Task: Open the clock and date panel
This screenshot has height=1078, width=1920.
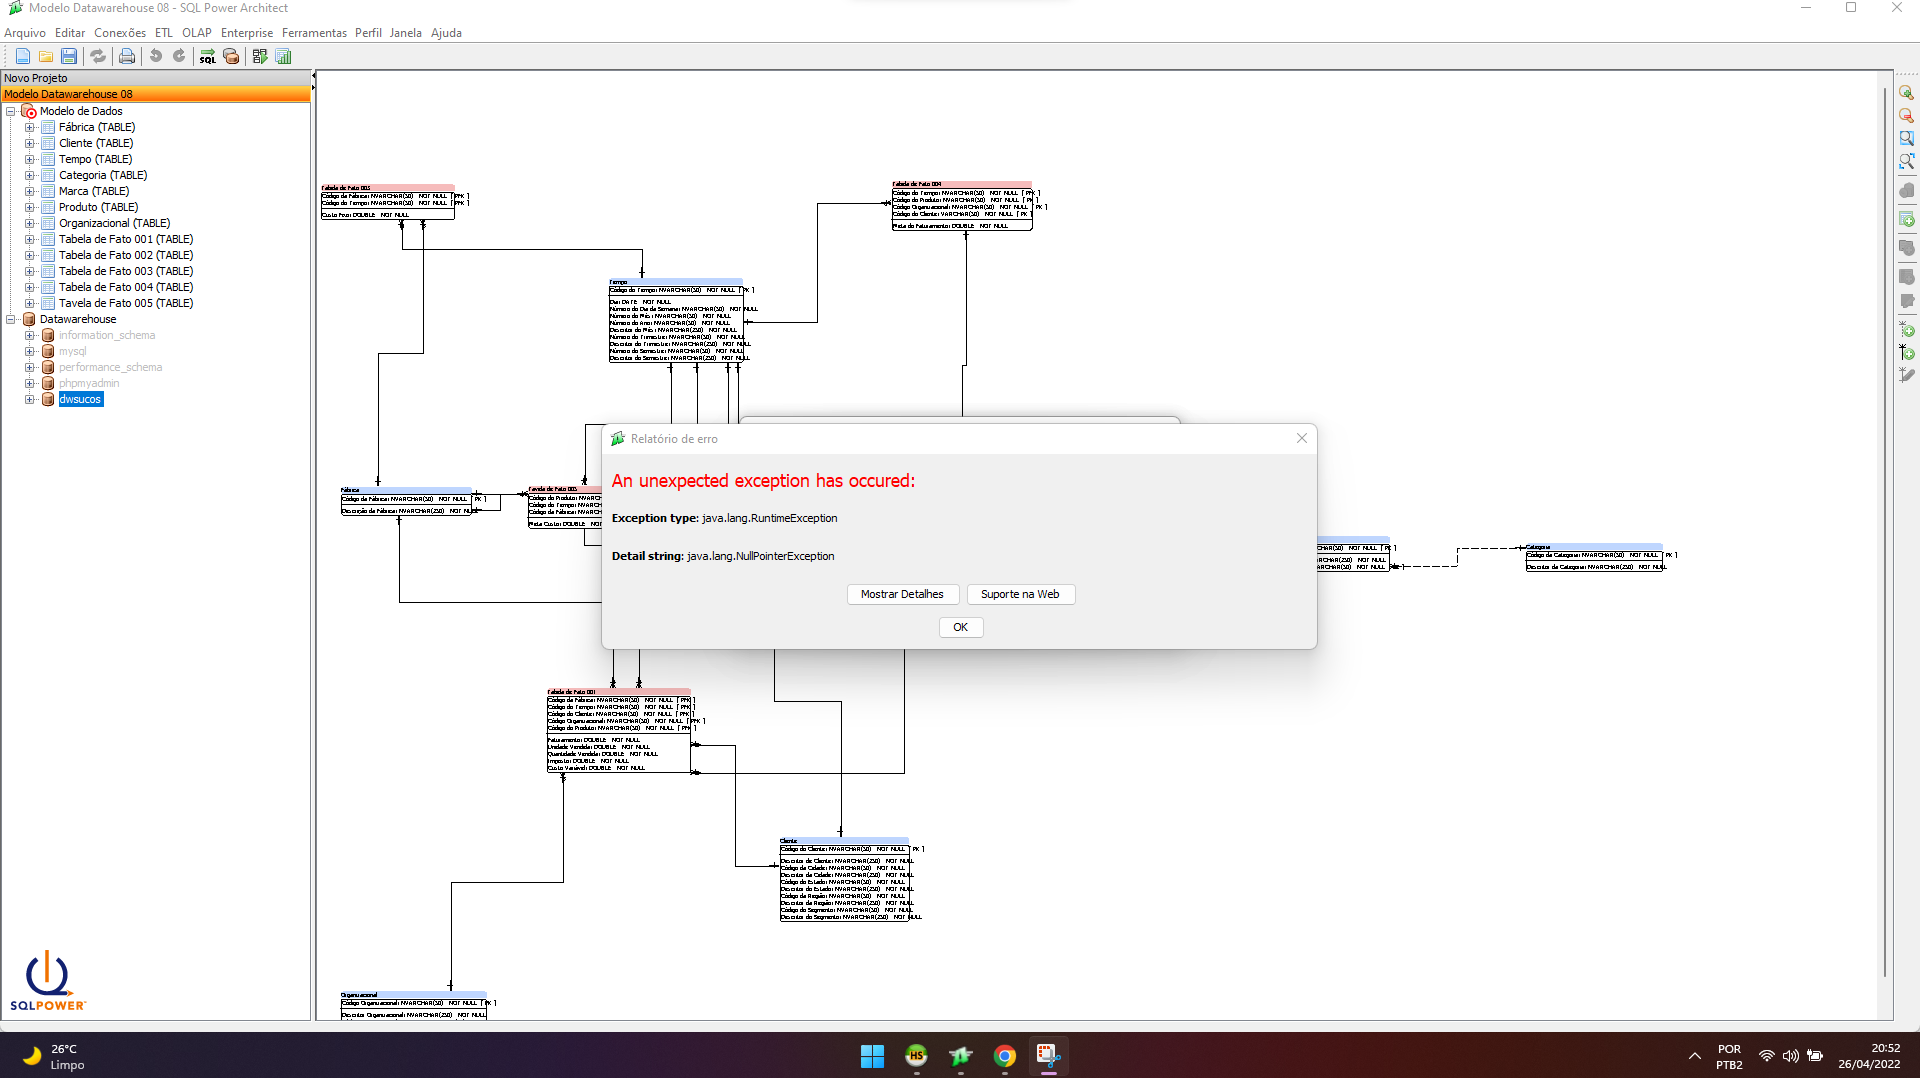Action: click(x=1869, y=1056)
